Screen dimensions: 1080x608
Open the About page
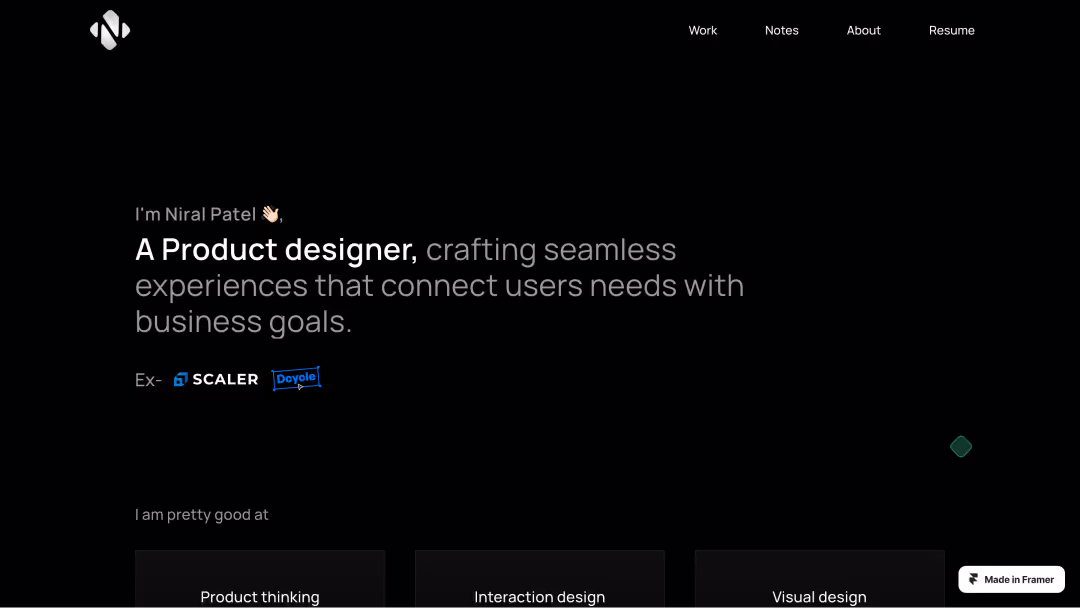point(863,30)
